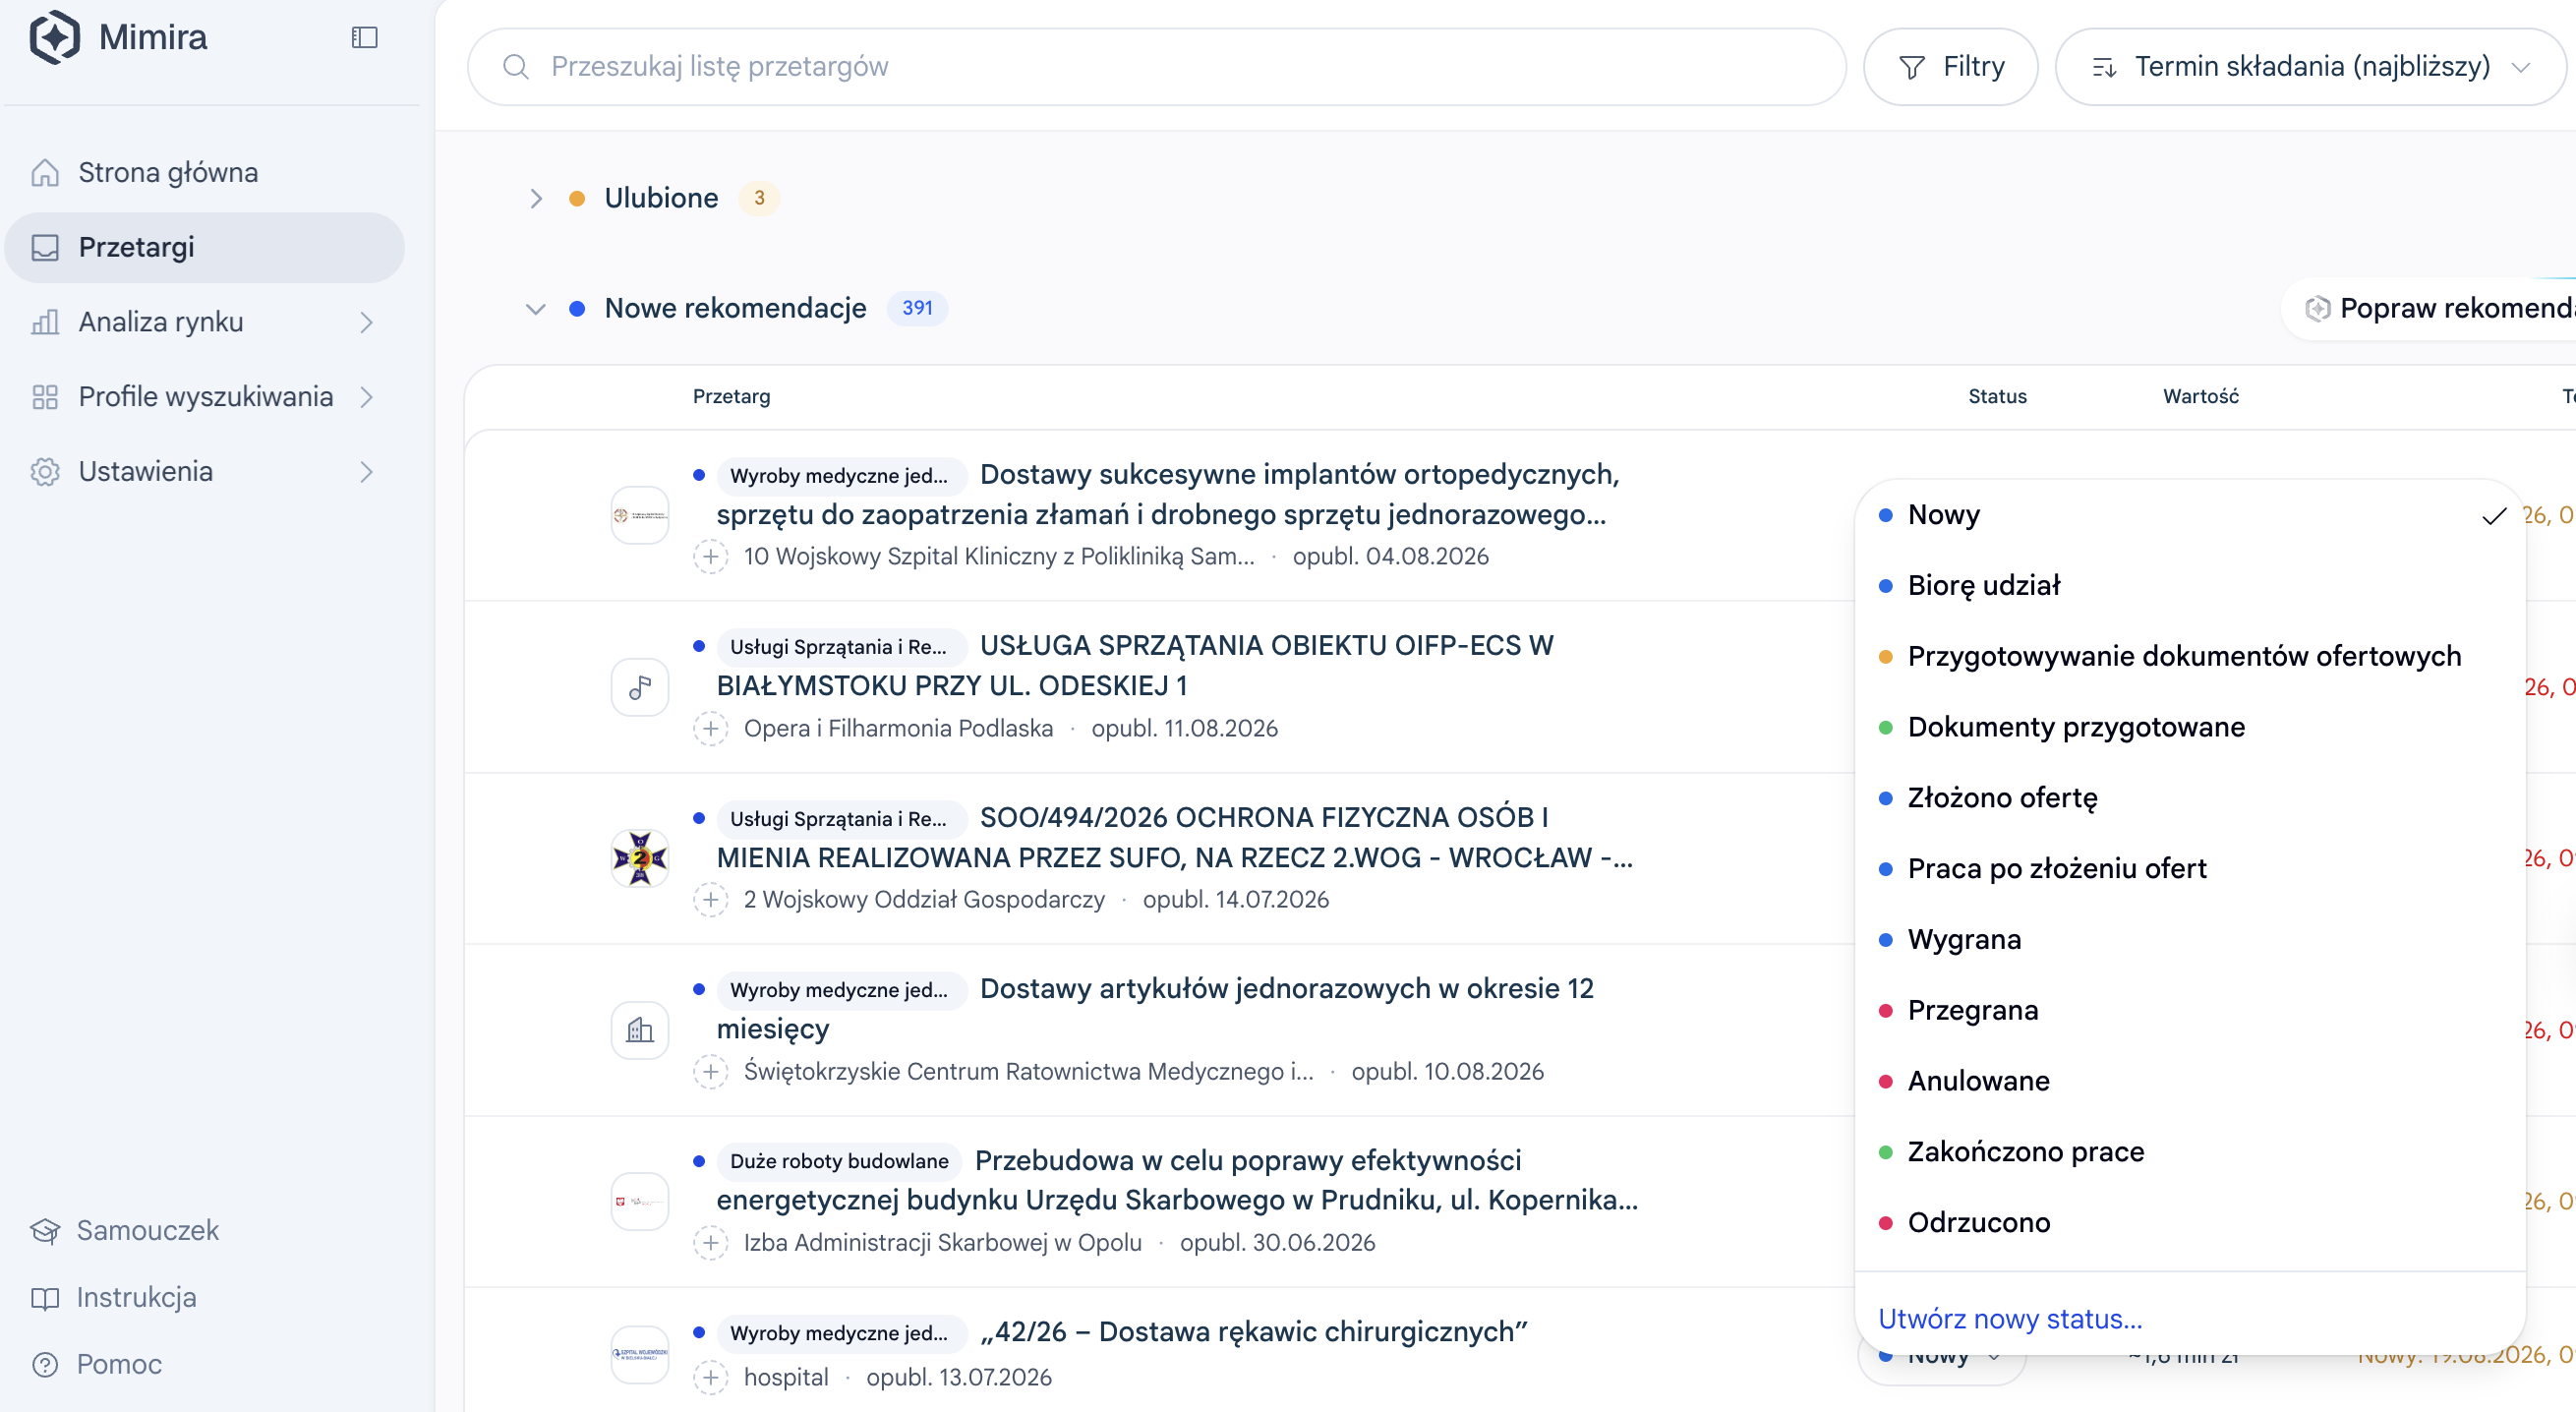
Task: Open the Samouczek graduation cap icon
Action: point(45,1230)
